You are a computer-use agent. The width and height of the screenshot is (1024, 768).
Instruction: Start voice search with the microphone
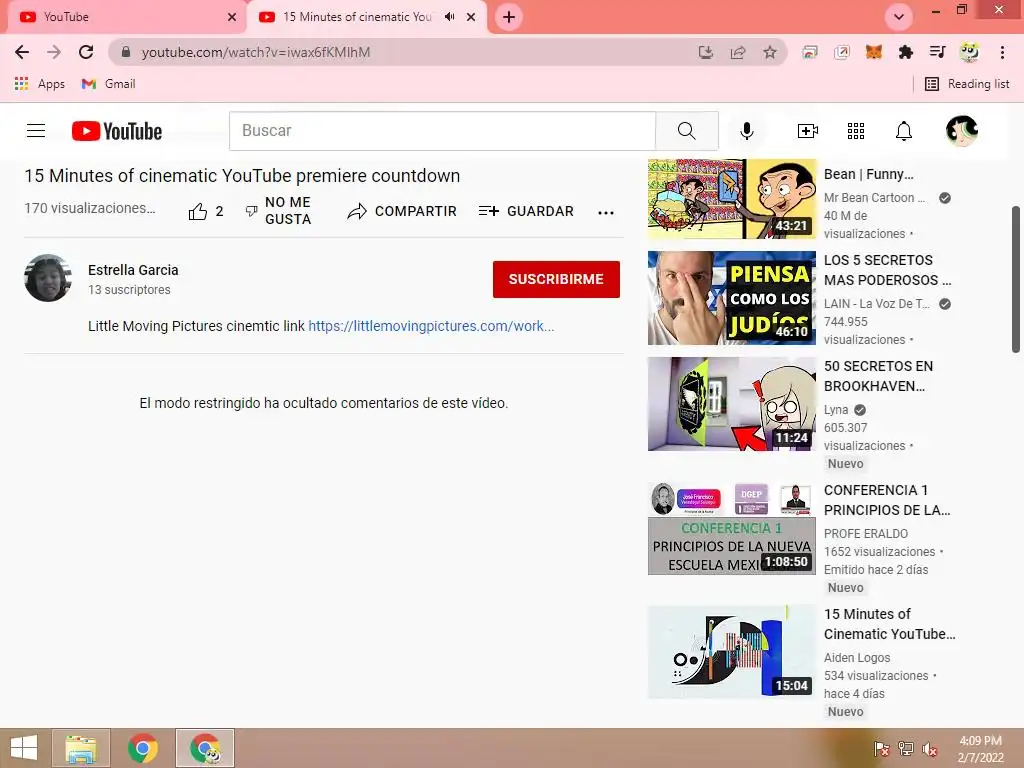click(746, 131)
